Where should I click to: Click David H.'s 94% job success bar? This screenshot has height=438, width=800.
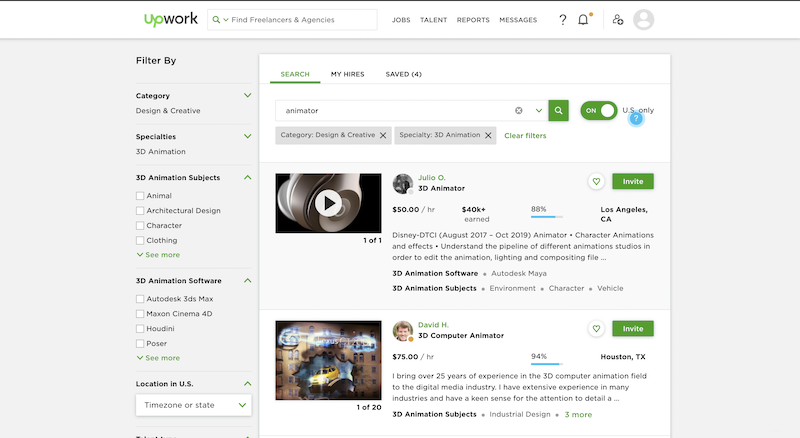[546, 364]
